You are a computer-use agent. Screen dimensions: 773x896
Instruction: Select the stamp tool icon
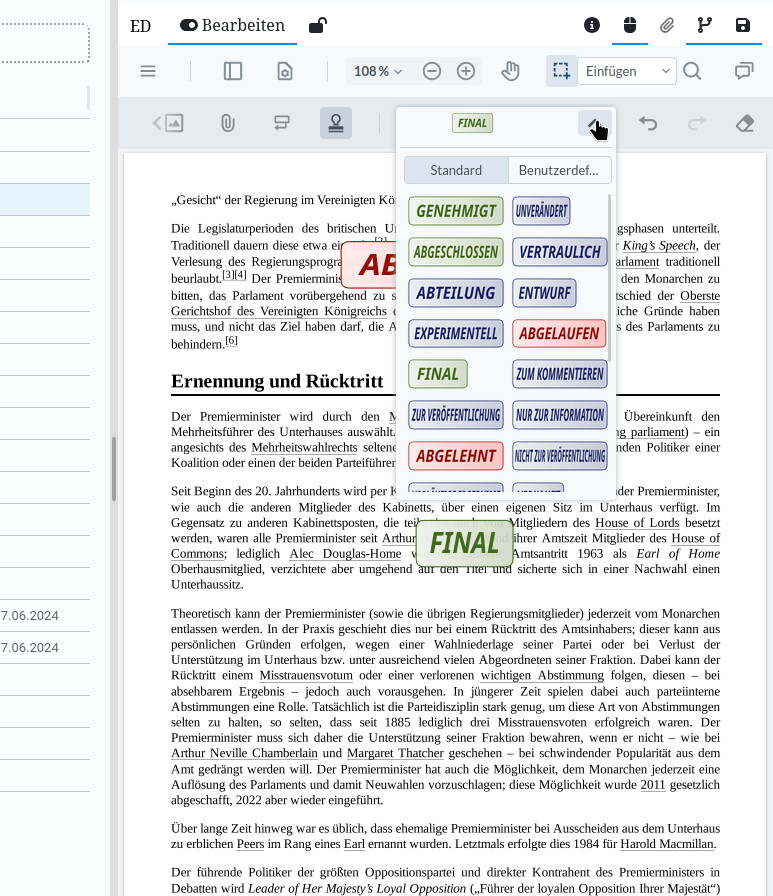coord(336,123)
